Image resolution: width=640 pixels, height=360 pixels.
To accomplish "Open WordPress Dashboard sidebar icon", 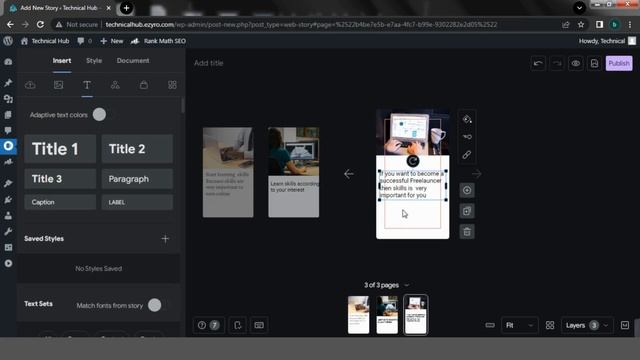I will [8, 62].
